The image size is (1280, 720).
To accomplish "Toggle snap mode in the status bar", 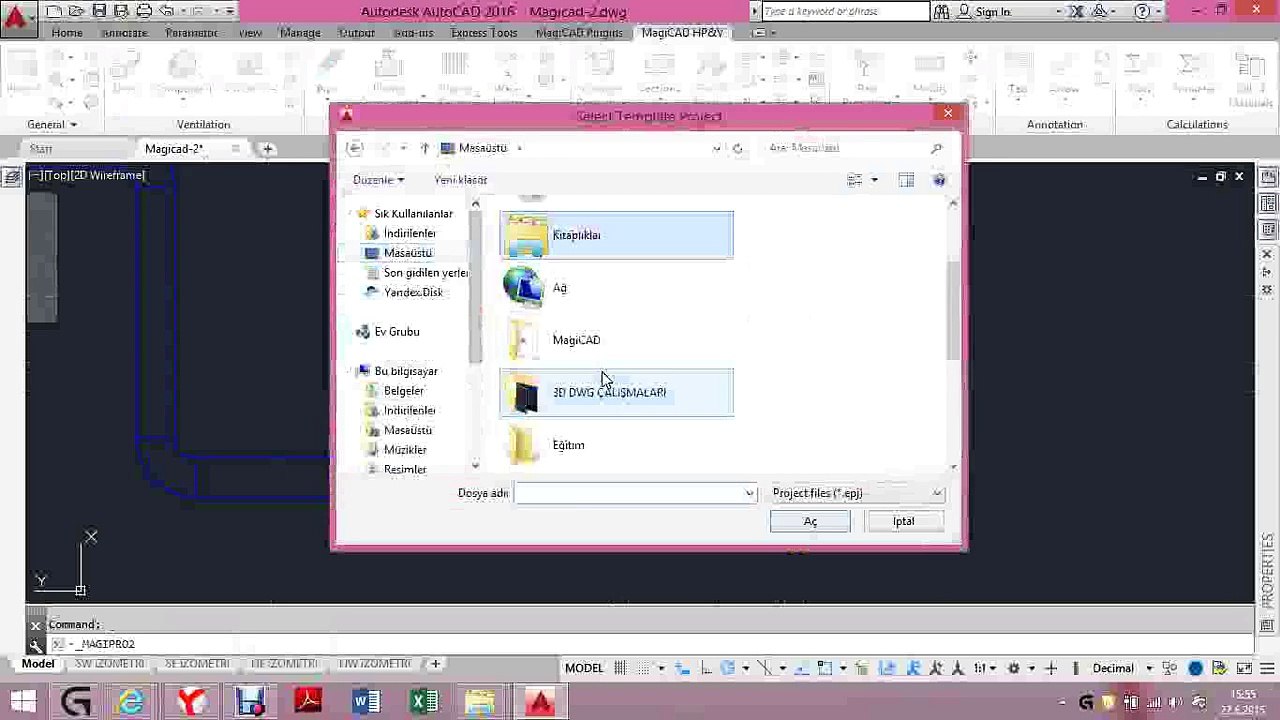I will [644, 668].
